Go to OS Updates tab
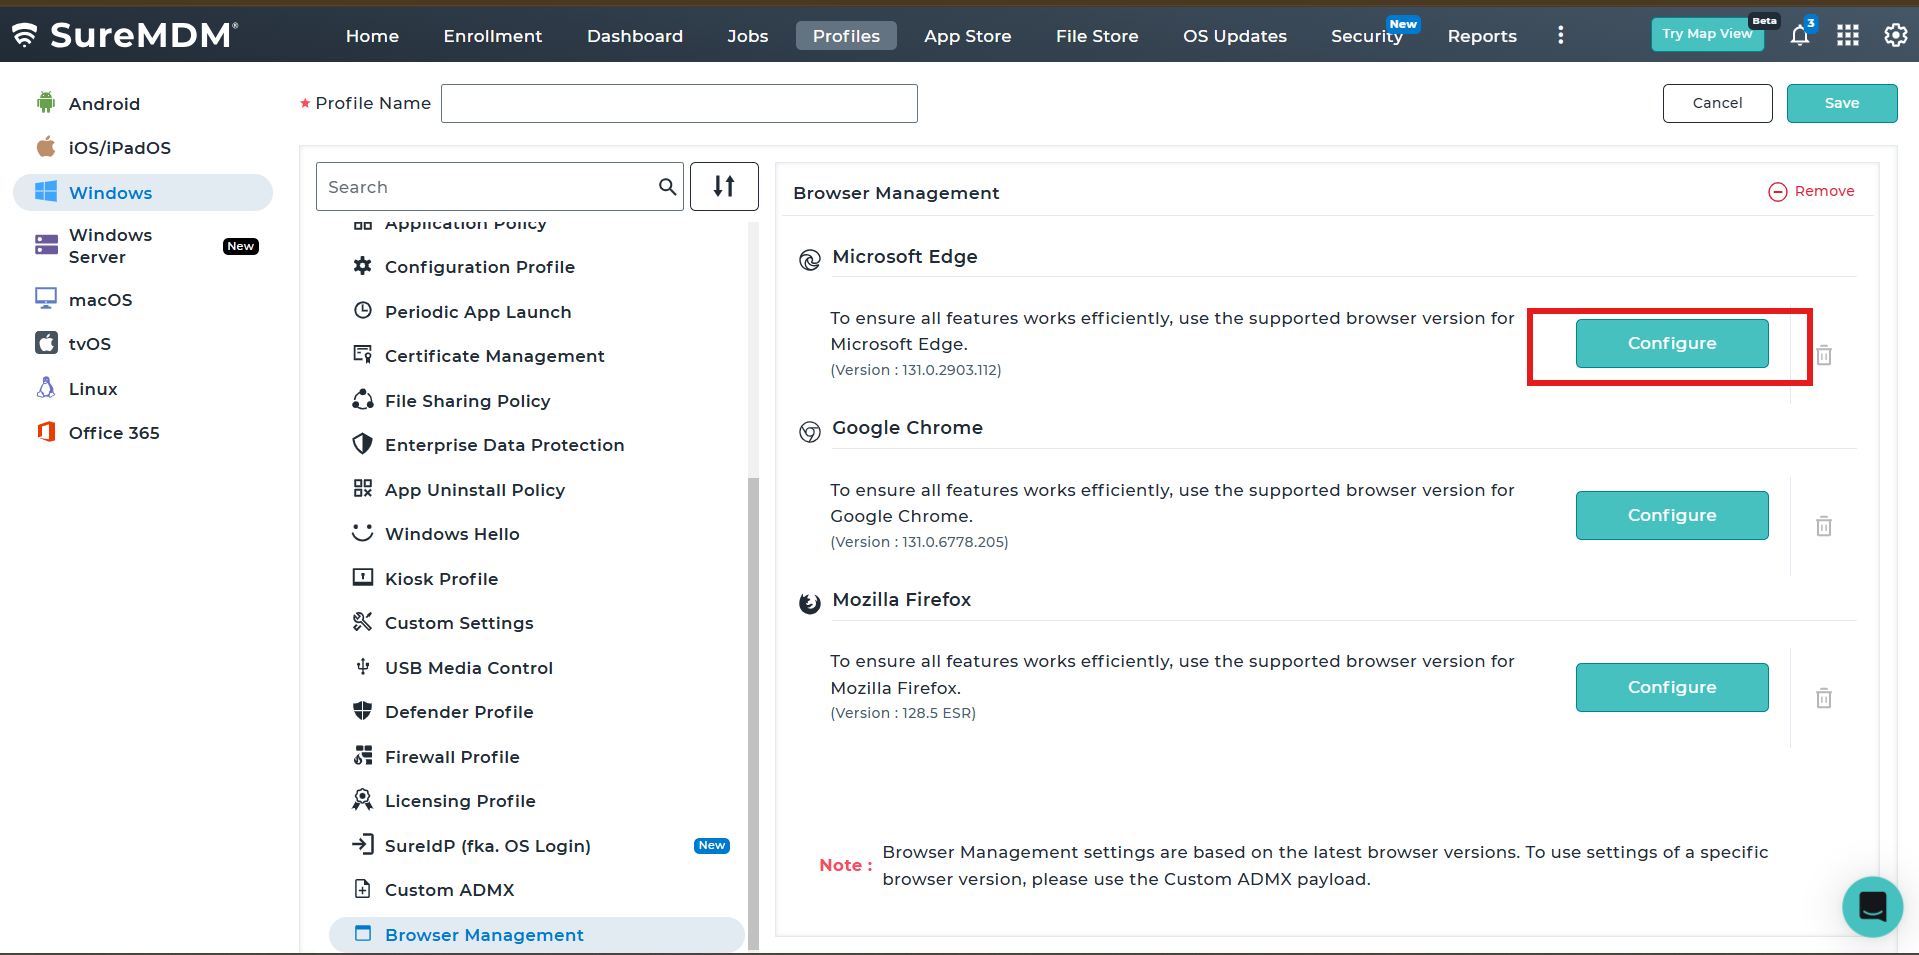The width and height of the screenshot is (1919, 955). click(1235, 36)
